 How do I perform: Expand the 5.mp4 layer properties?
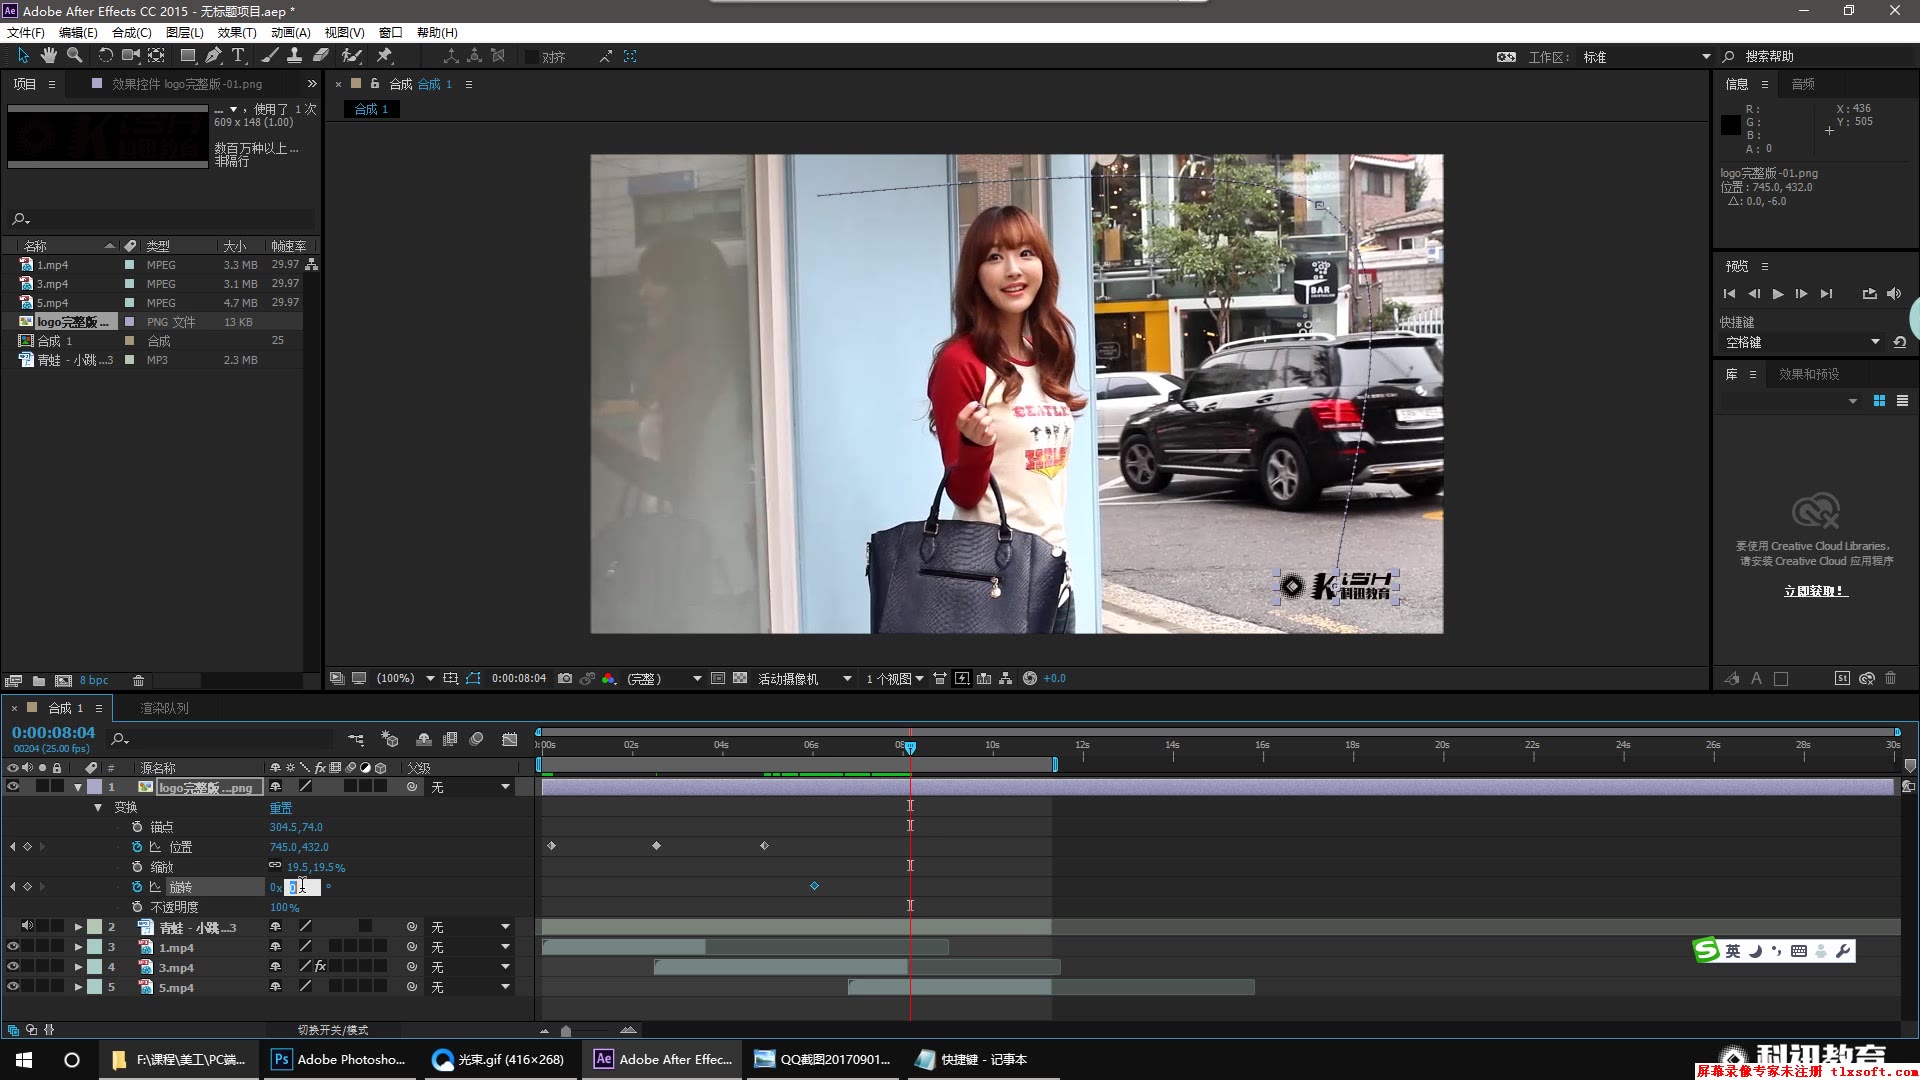78,987
